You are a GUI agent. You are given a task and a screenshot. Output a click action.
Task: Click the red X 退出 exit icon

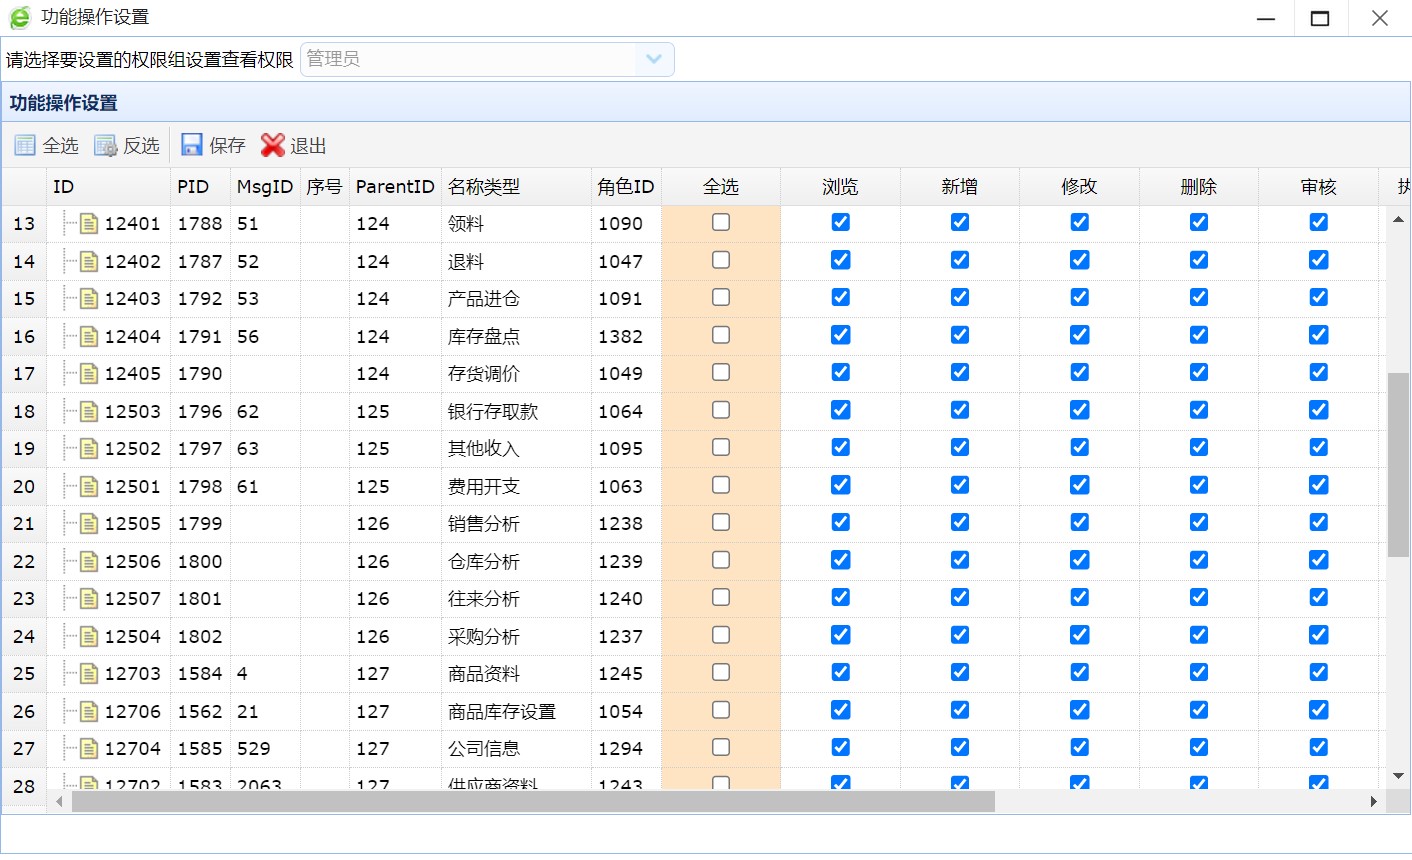point(272,146)
